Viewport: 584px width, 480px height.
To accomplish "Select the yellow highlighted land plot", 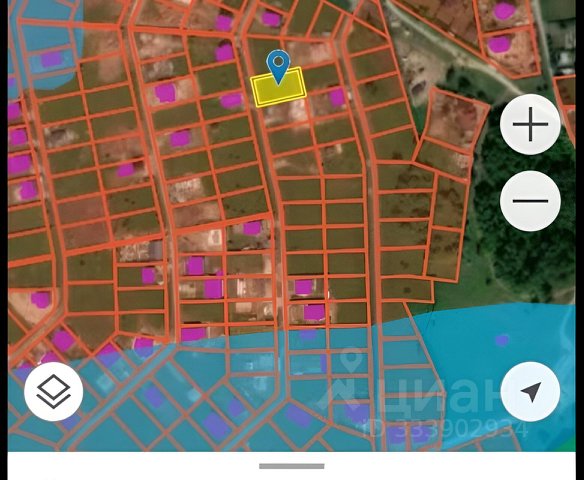I will pyautogui.click(x=279, y=87).
